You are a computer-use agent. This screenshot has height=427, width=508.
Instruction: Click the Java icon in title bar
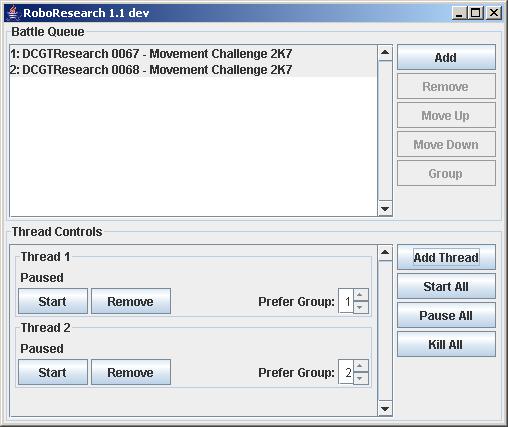click(13, 13)
